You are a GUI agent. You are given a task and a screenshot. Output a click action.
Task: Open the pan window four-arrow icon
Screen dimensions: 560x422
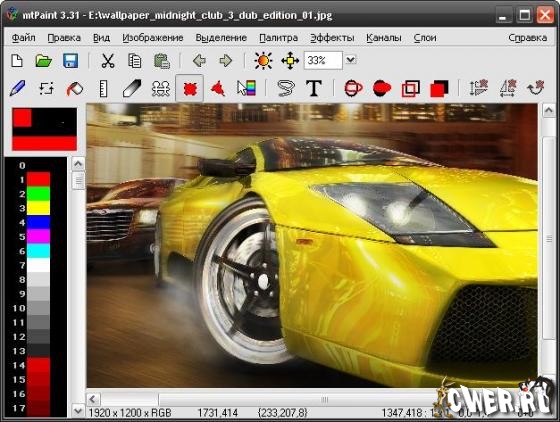coord(290,60)
